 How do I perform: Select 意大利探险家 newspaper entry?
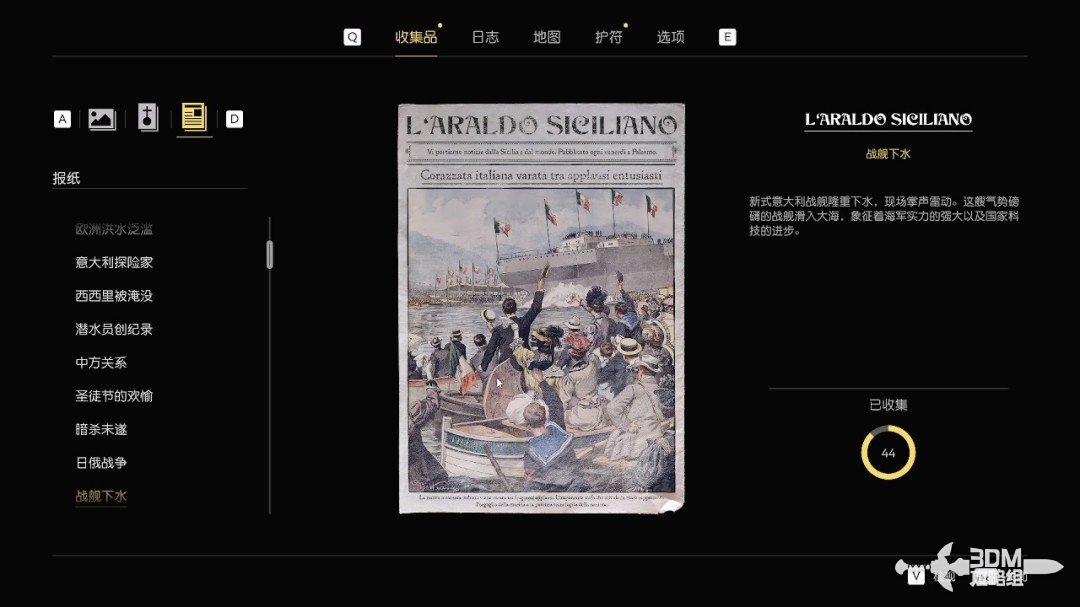coord(114,263)
